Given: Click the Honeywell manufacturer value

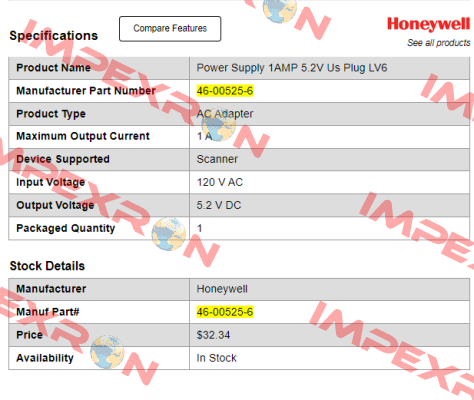Looking at the screenshot, I should pos(222,289).
